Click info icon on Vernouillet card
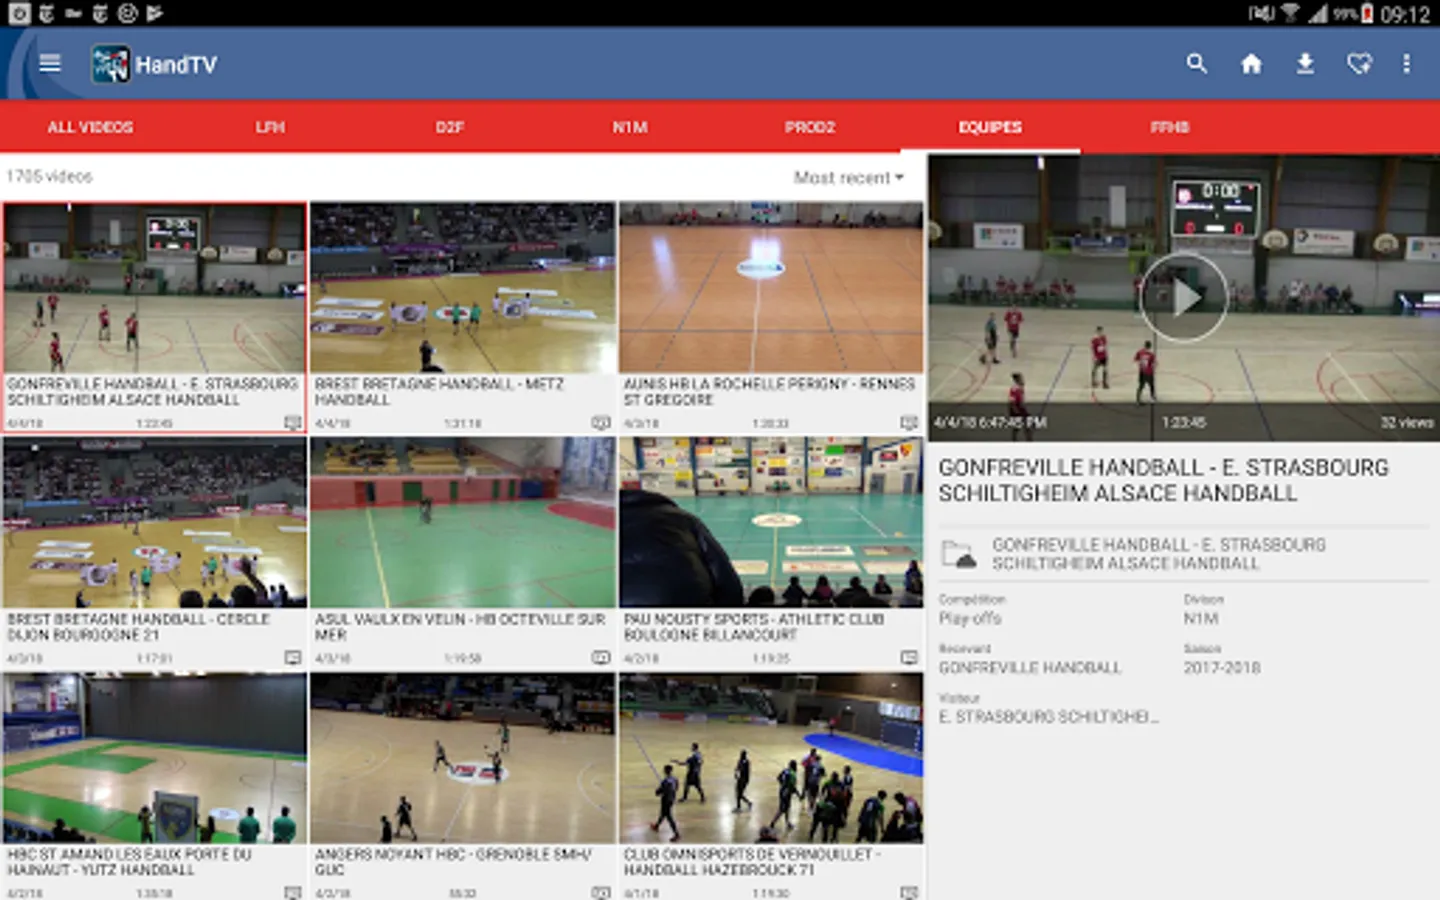 pos(908,892)
